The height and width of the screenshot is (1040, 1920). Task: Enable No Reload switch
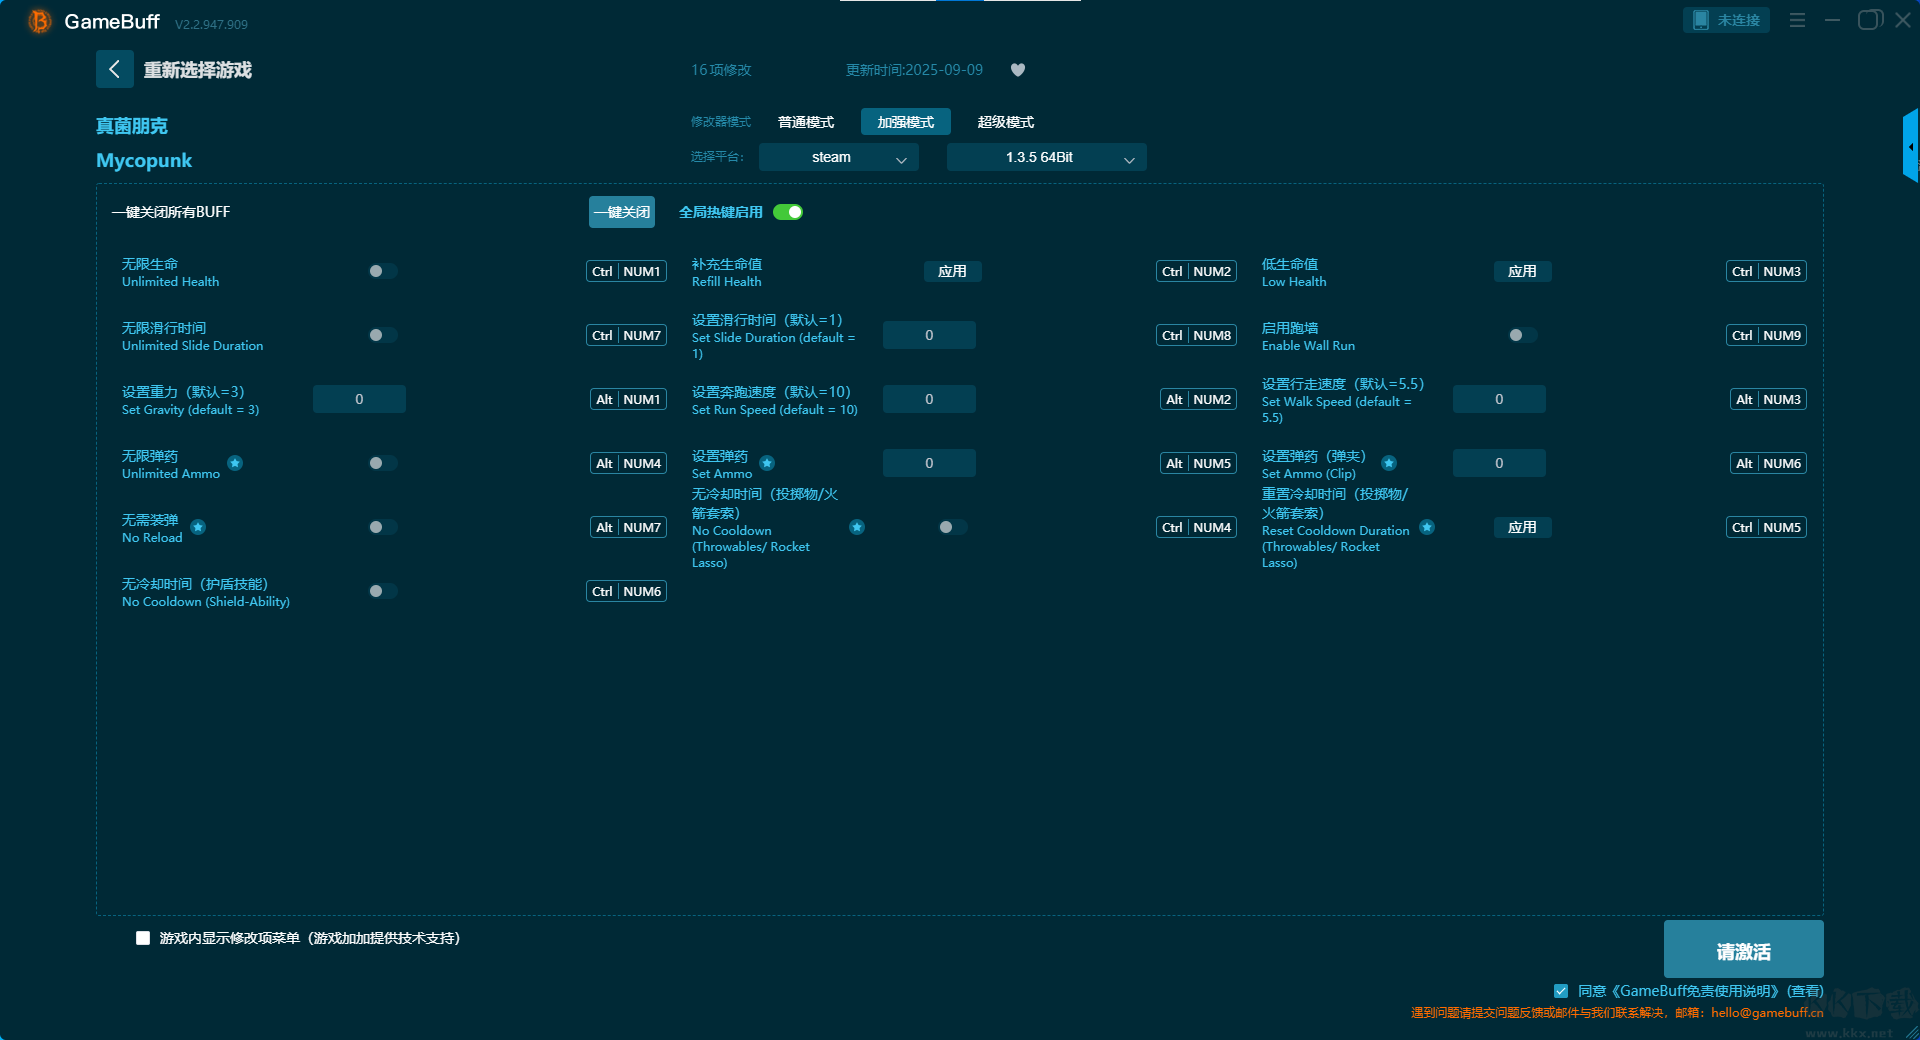pos(382,527)
